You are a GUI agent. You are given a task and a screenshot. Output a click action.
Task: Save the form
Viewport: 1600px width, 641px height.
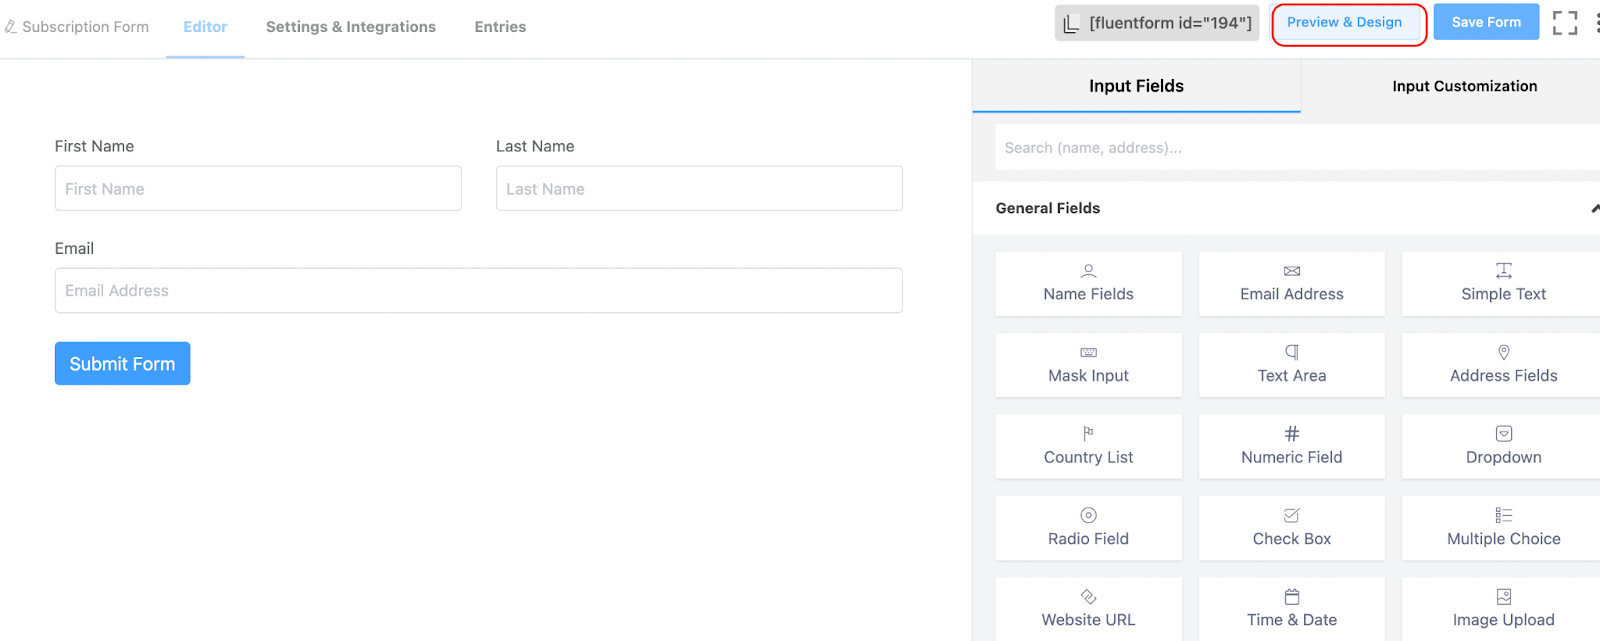click(1486, 22)
